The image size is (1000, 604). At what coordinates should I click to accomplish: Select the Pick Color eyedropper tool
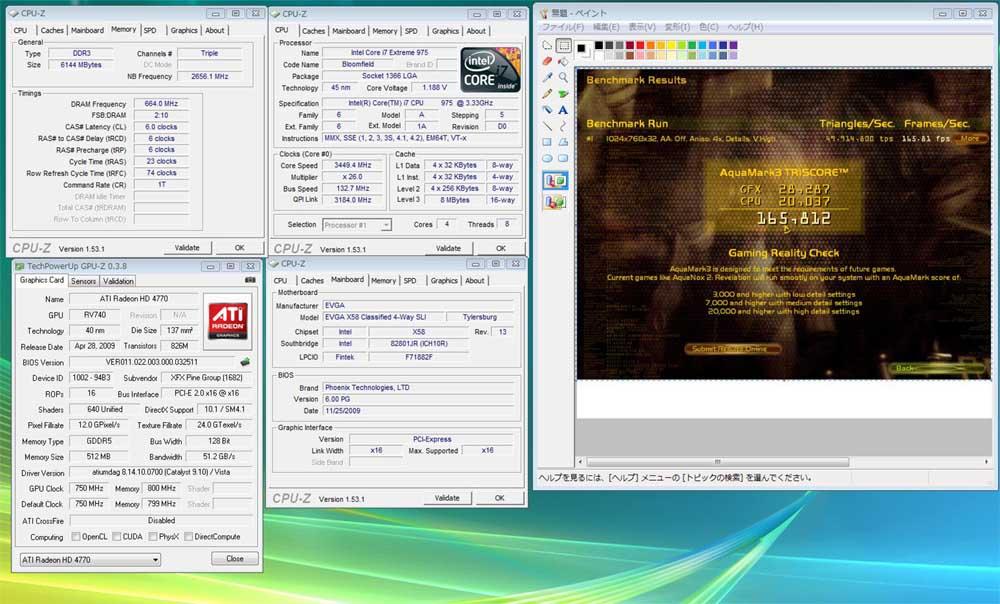coord(547,77)
